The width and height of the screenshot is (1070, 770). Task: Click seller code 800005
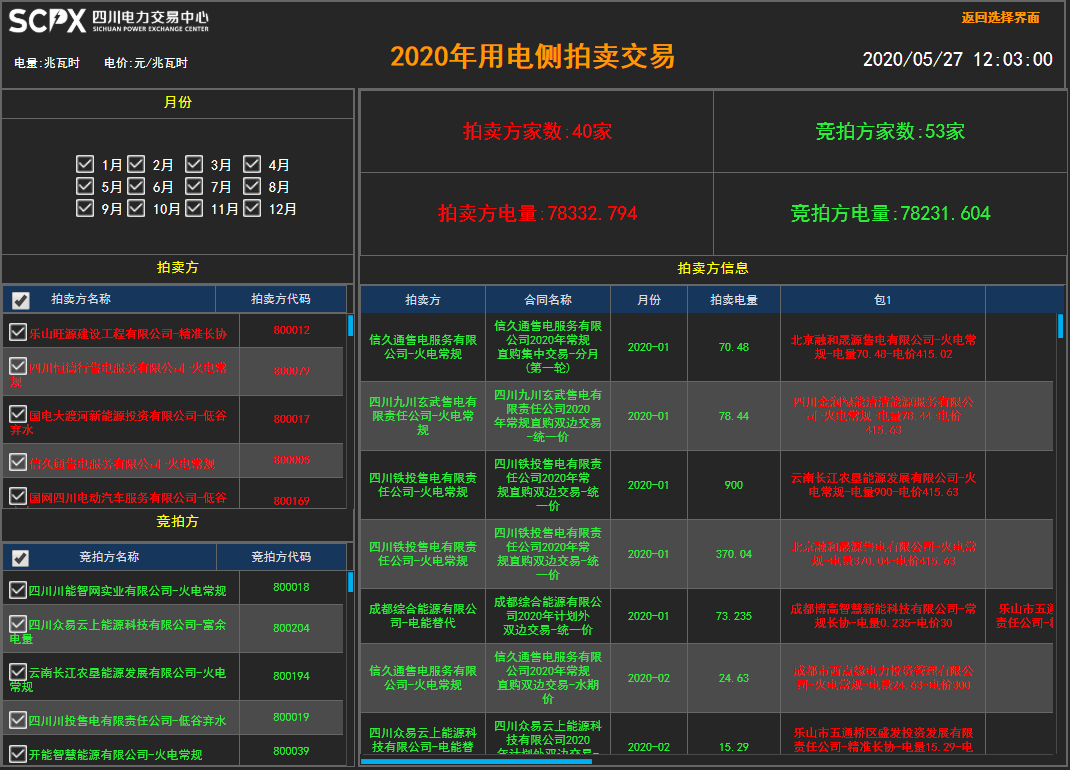(291, 460)
